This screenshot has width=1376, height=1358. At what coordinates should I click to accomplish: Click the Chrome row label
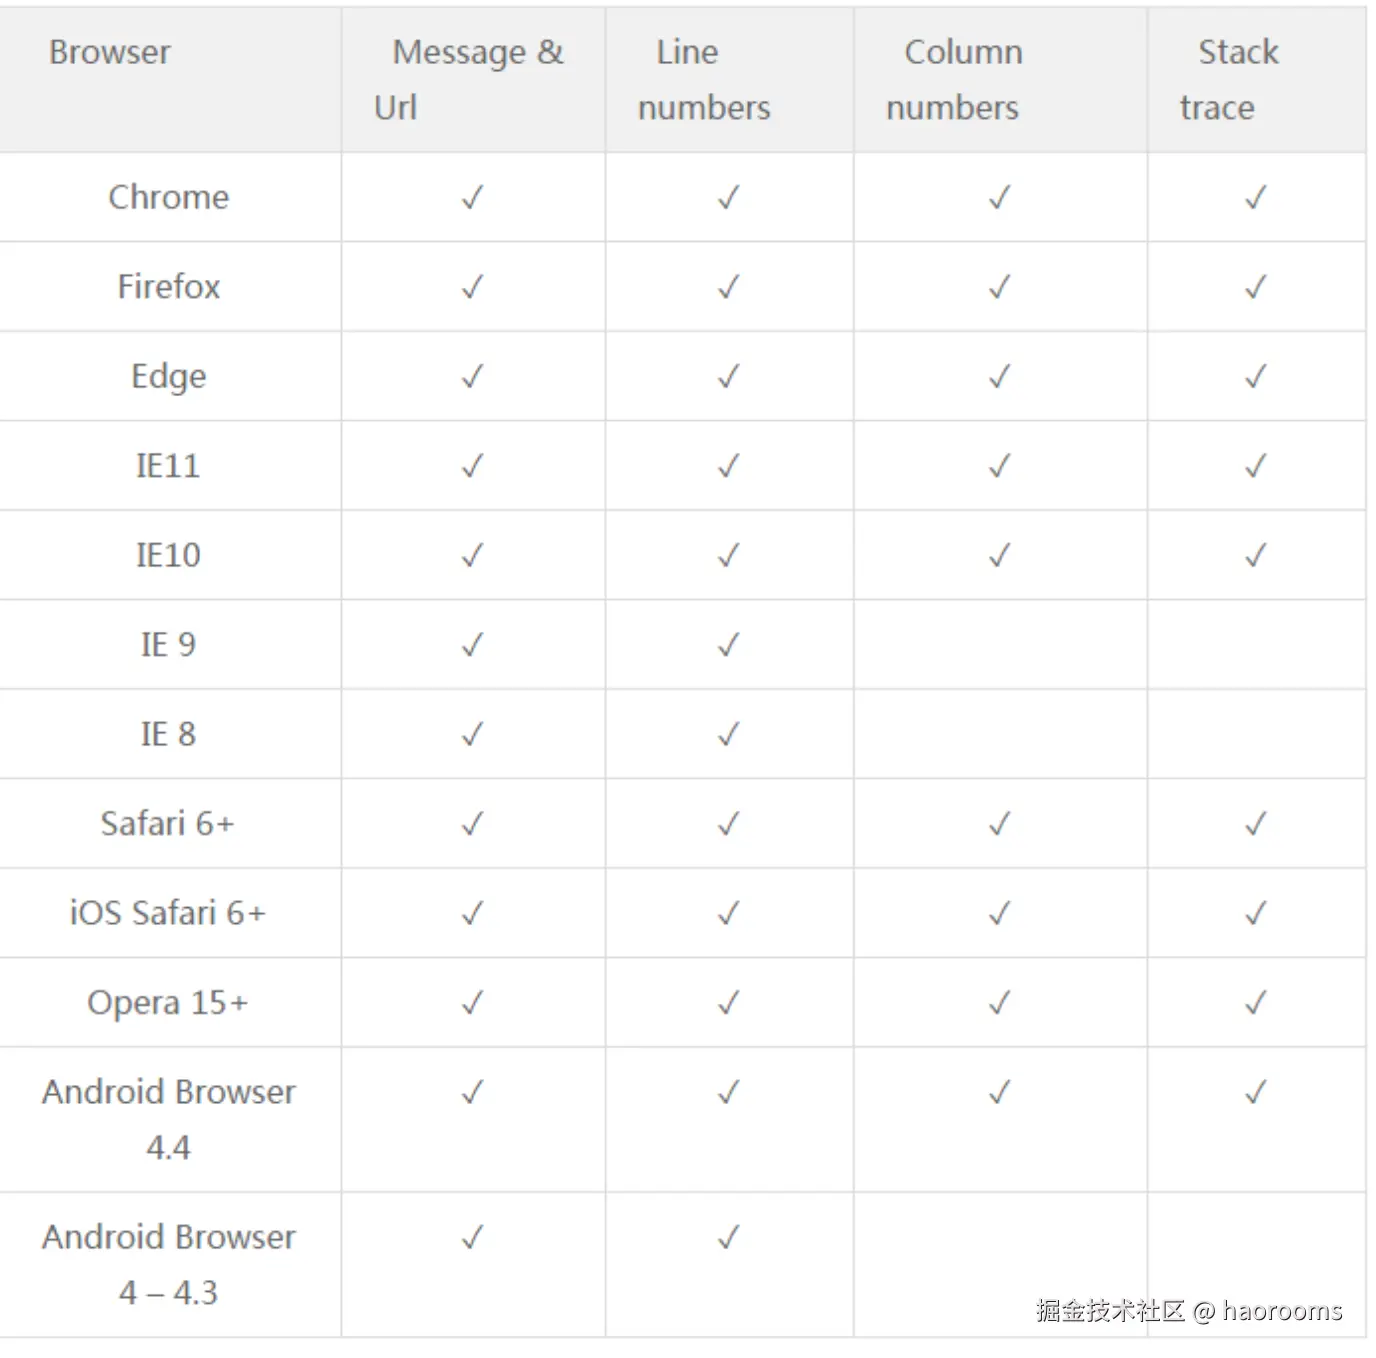click(x=168, y=197)
